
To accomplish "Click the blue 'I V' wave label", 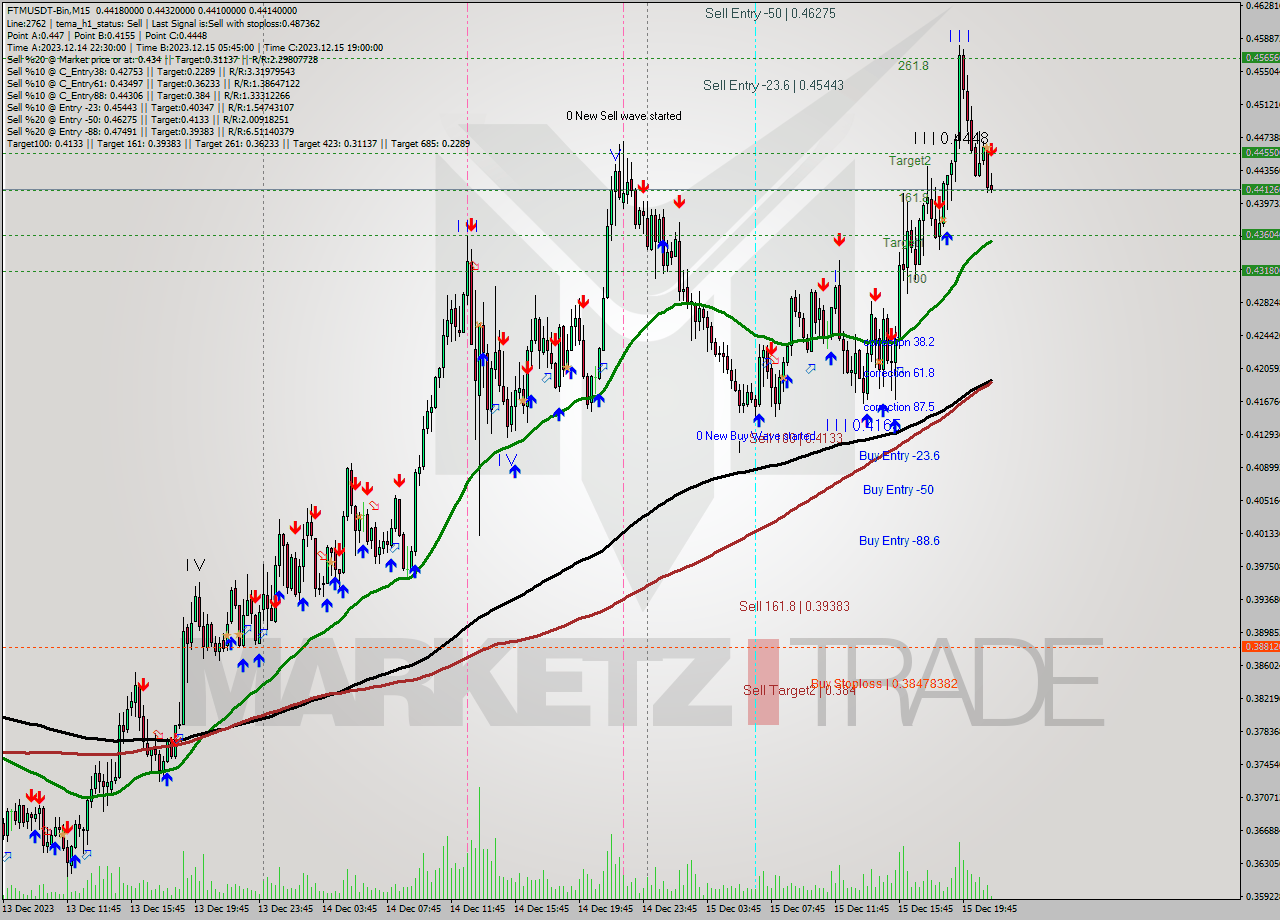I will point(510,460).
